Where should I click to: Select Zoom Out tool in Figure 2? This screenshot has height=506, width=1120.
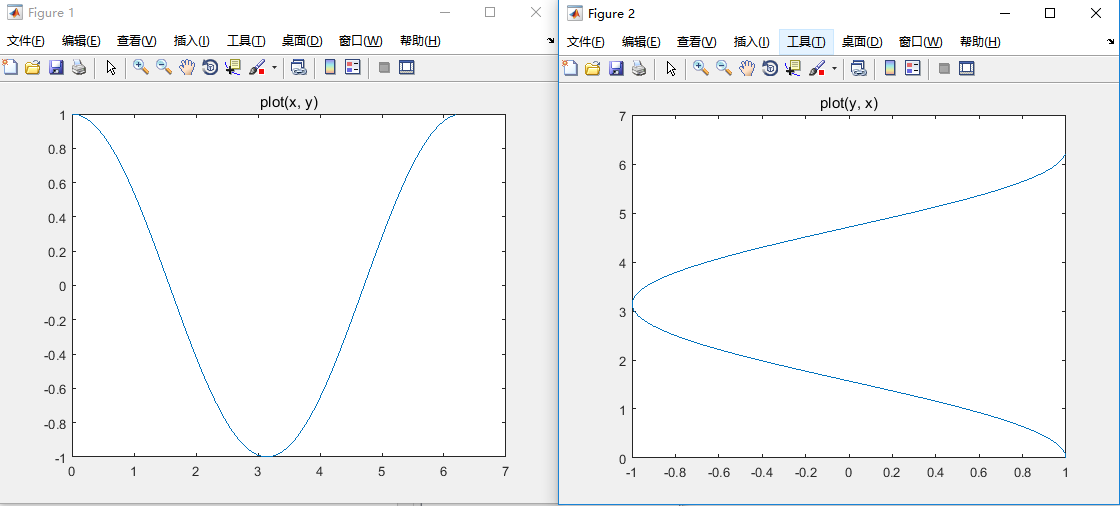click(724, 68)
